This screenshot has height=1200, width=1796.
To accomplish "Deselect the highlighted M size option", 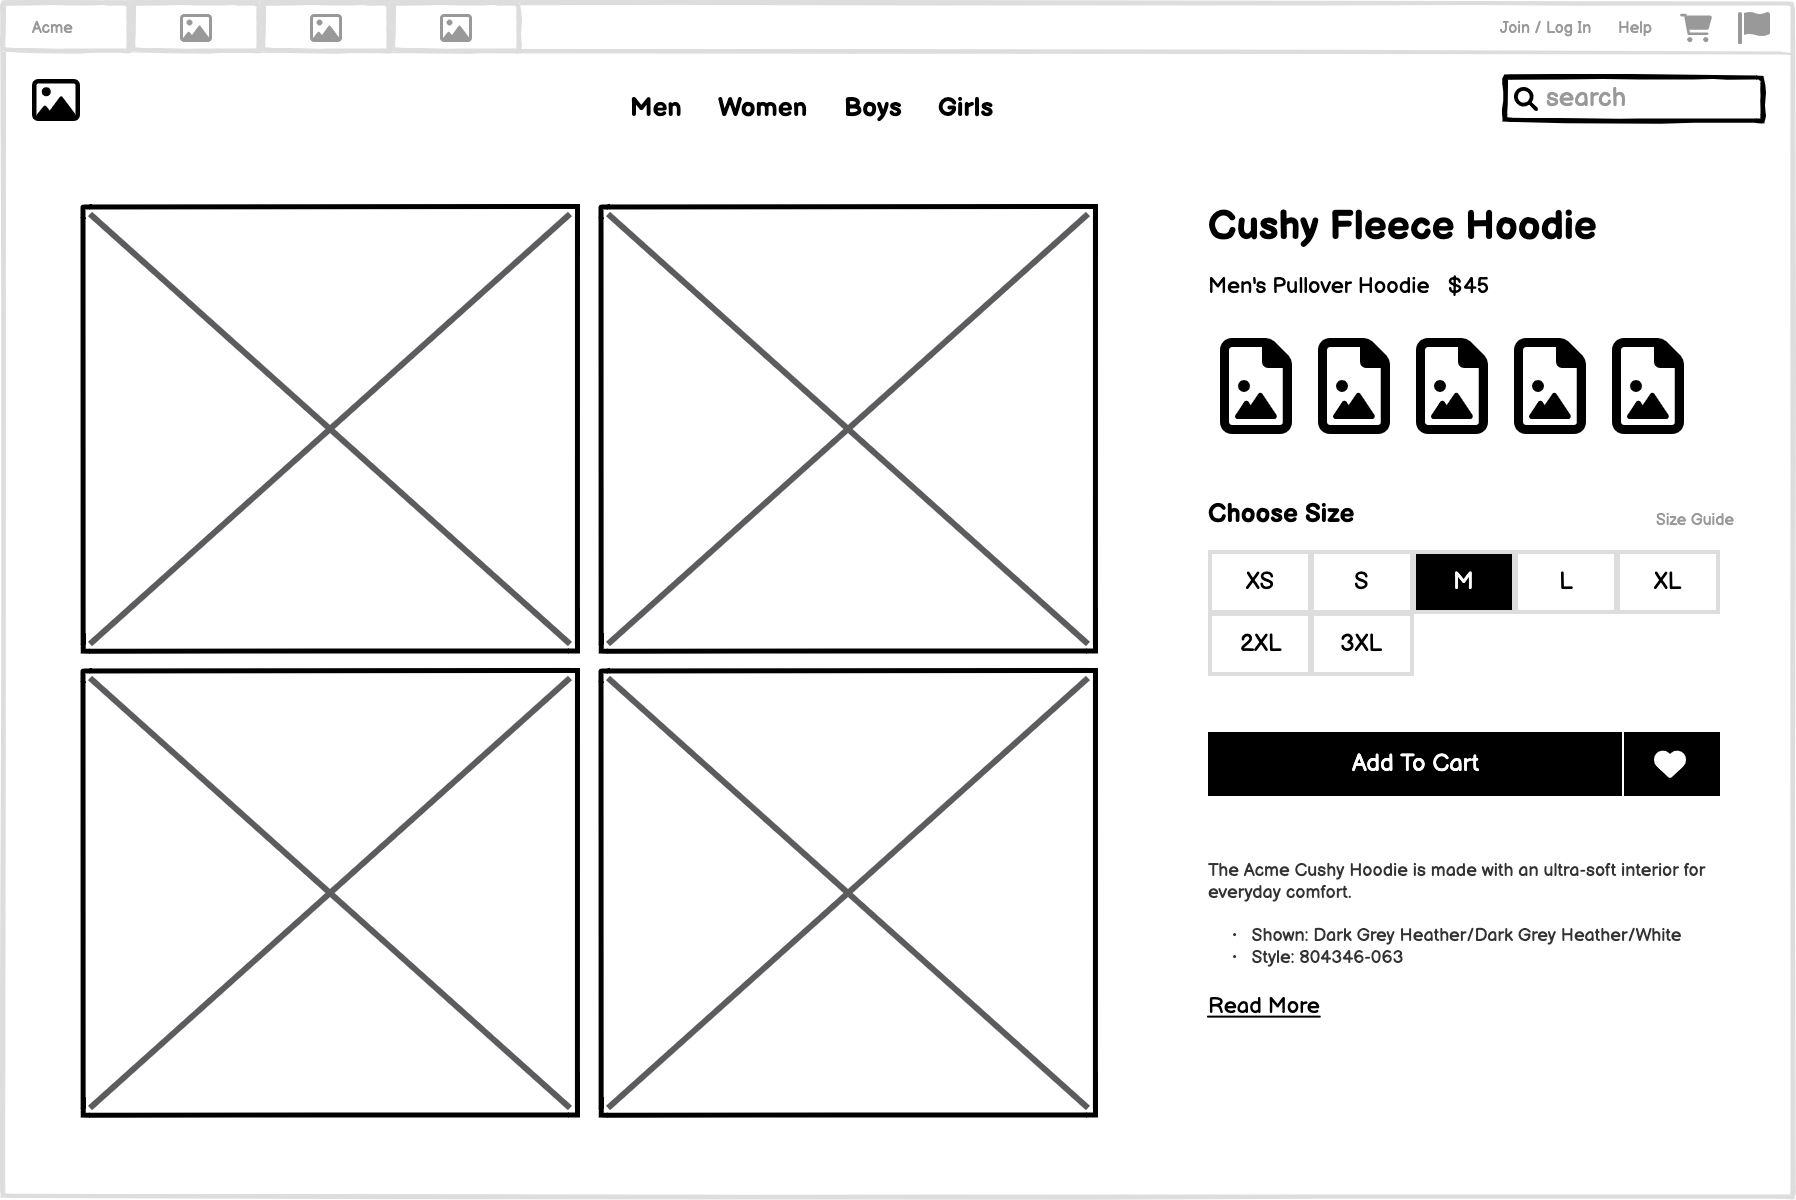I will (x=1462, y=581).
